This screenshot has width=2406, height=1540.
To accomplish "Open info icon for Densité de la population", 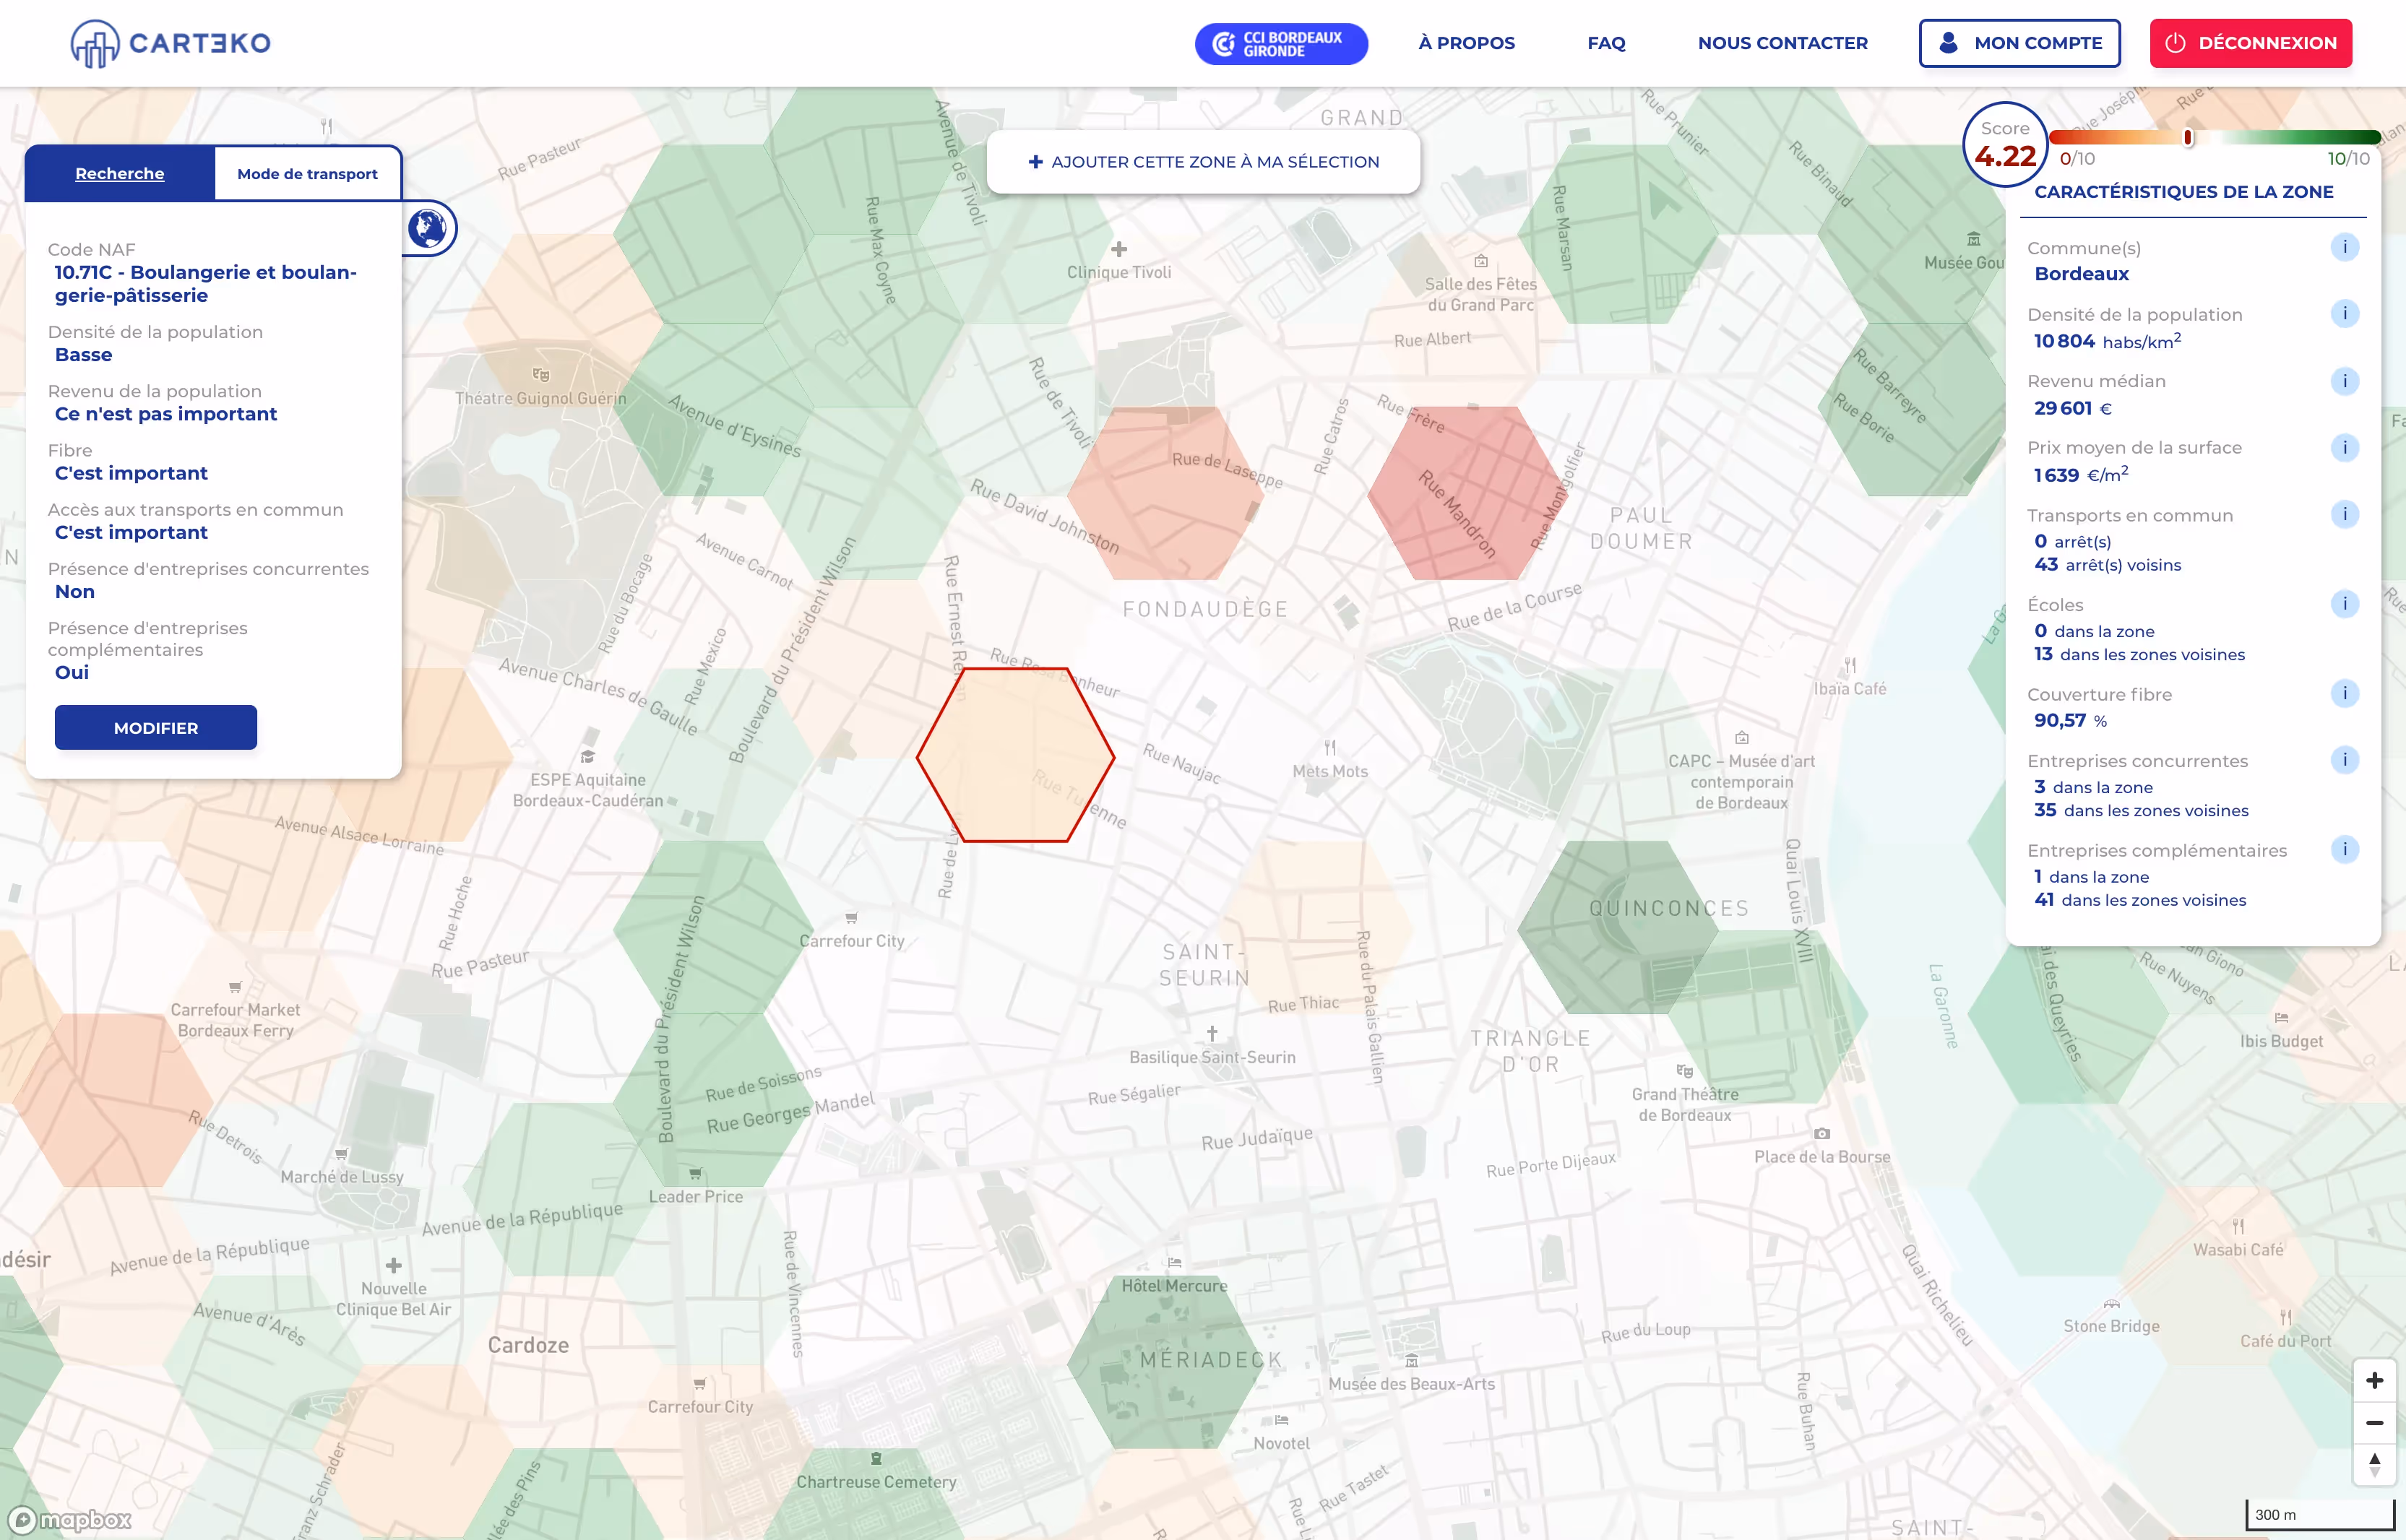I will 2344,314.
